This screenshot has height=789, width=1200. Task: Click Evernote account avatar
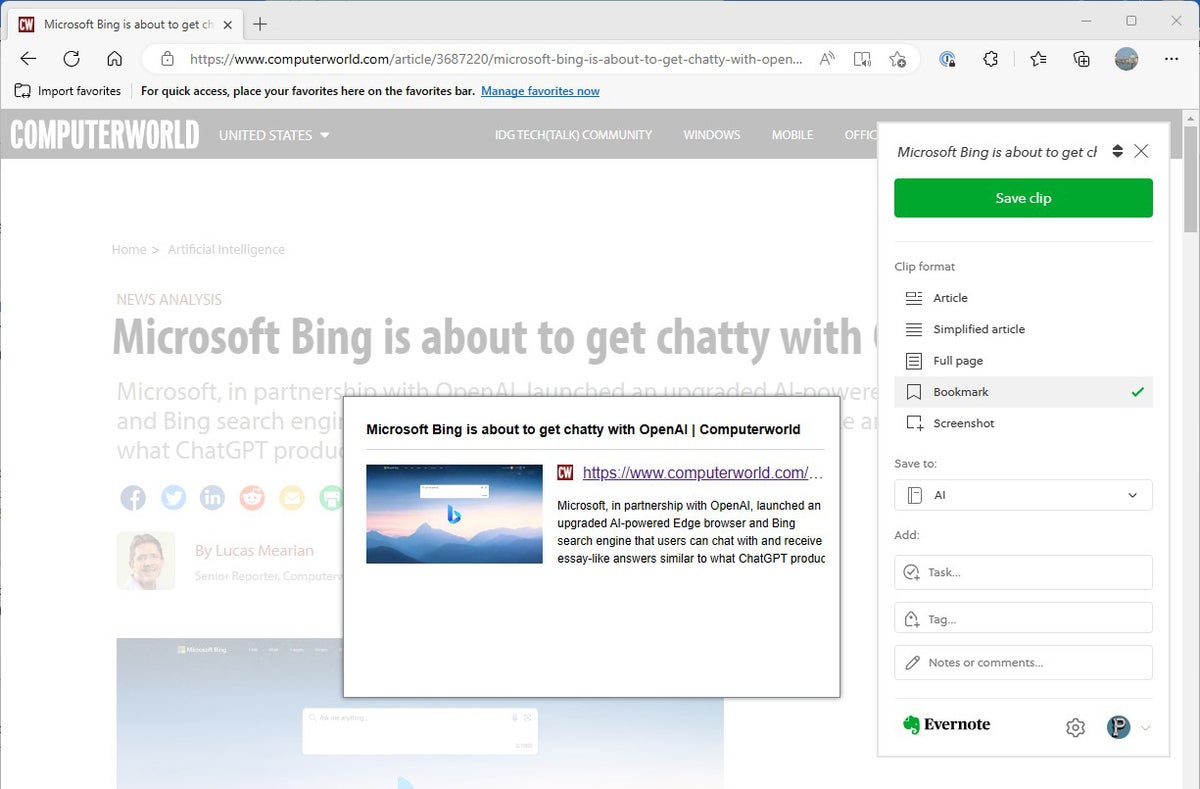tap(1118, 727)
